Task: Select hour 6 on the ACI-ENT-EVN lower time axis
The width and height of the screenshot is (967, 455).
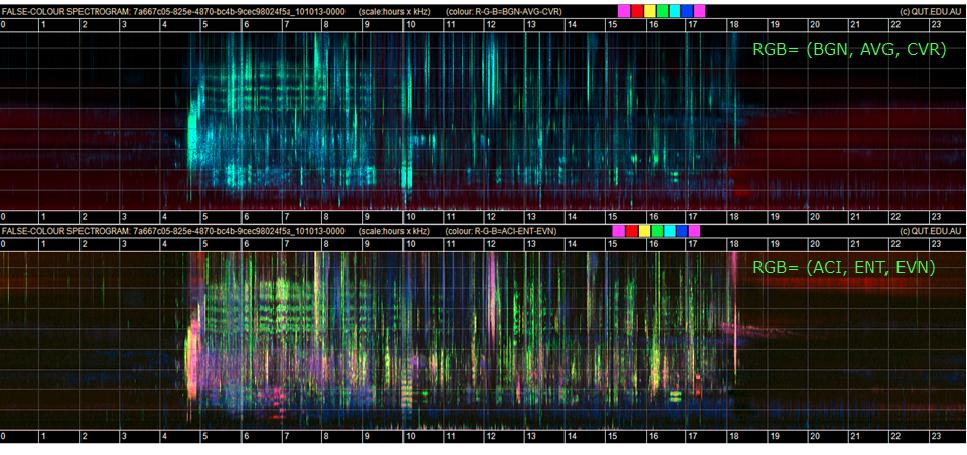Action: point(246,436)
